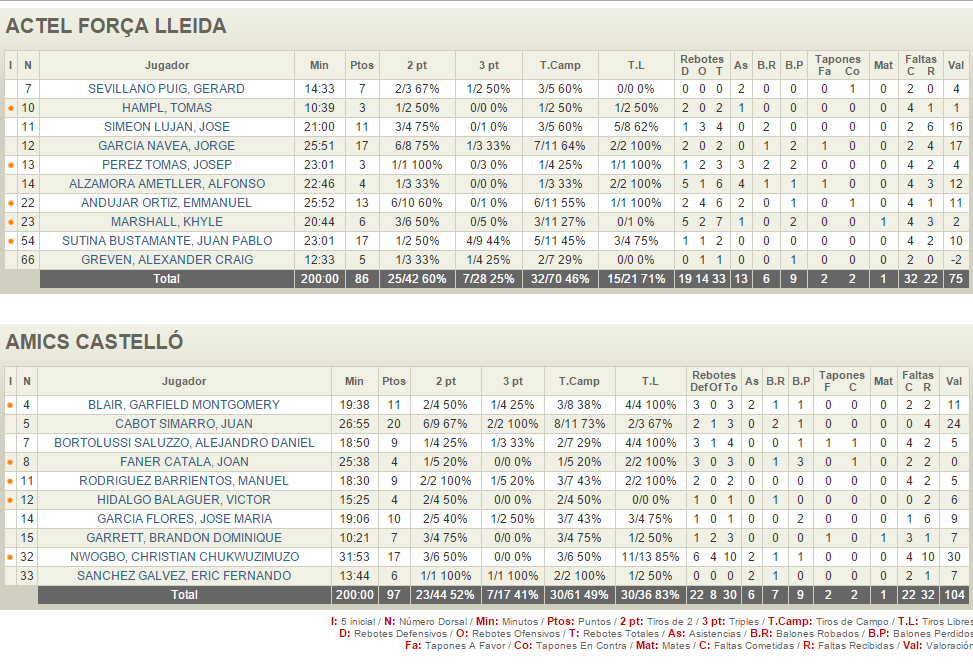This screenshot has width=973, height=664.
Task: Open Cabot Simarro, Juan player page
Action: (183, 424)
